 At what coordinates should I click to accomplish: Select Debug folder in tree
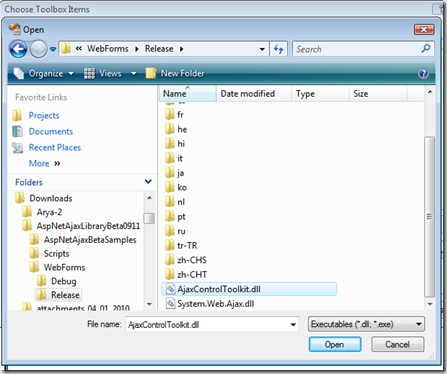click(63, 281)
